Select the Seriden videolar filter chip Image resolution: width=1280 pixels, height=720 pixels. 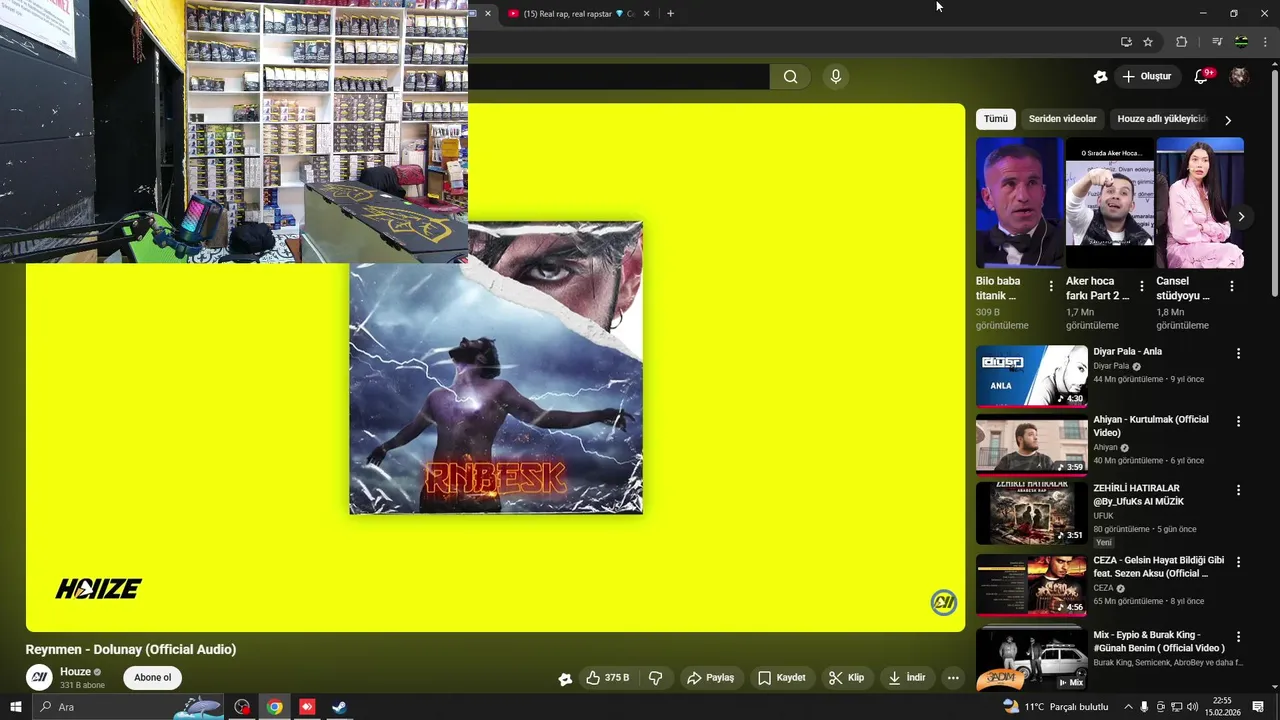tap(1063, 119)
